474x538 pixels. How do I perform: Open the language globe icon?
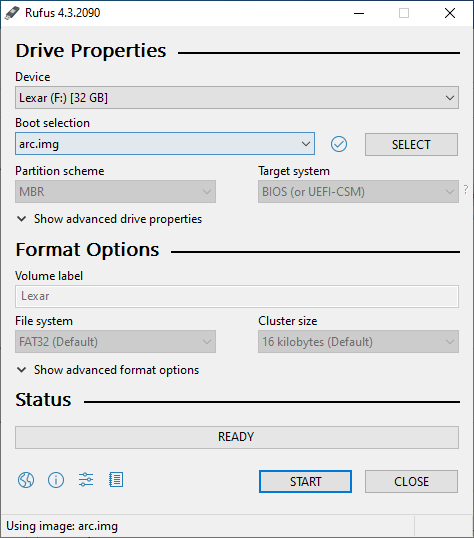[x=26, y=480]
